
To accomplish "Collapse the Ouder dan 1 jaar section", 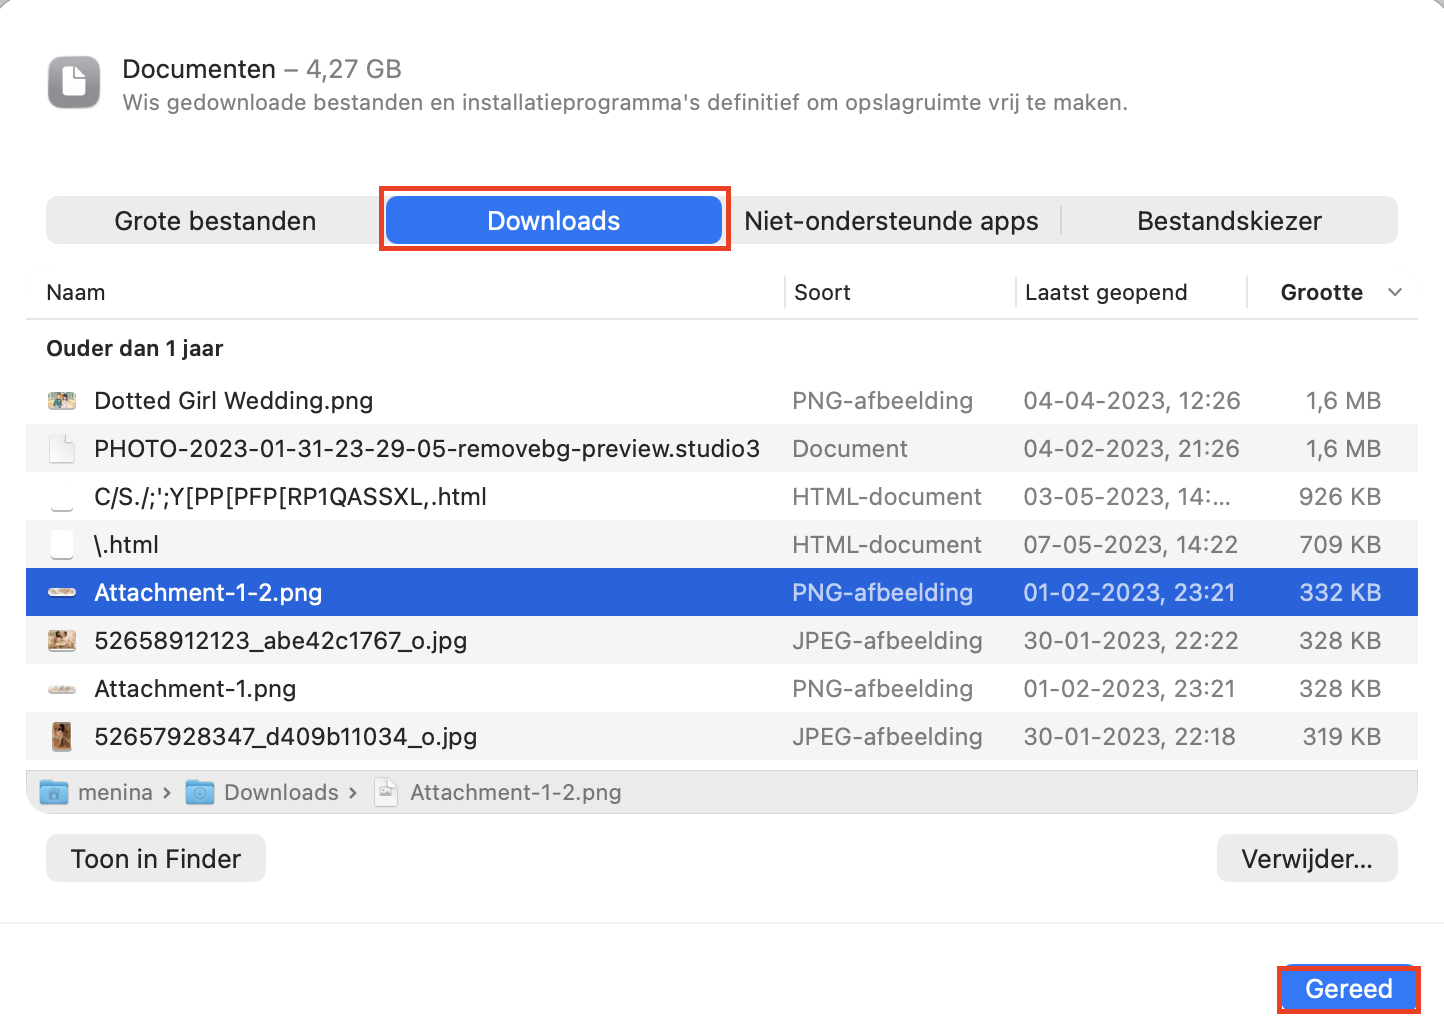I will [135, 348].
